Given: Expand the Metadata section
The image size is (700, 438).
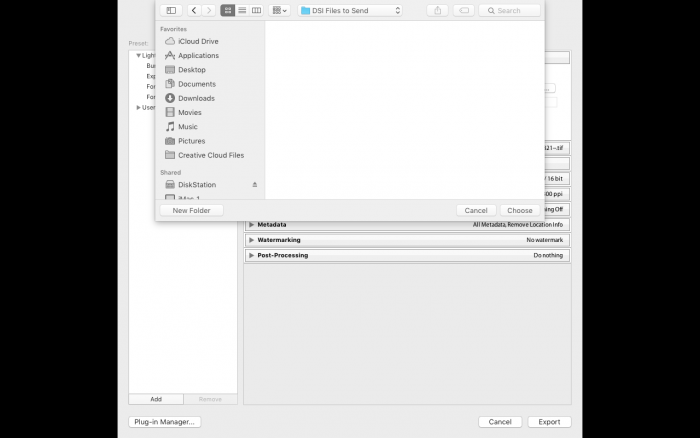Looking at the screenshot, I should point(251,225).
